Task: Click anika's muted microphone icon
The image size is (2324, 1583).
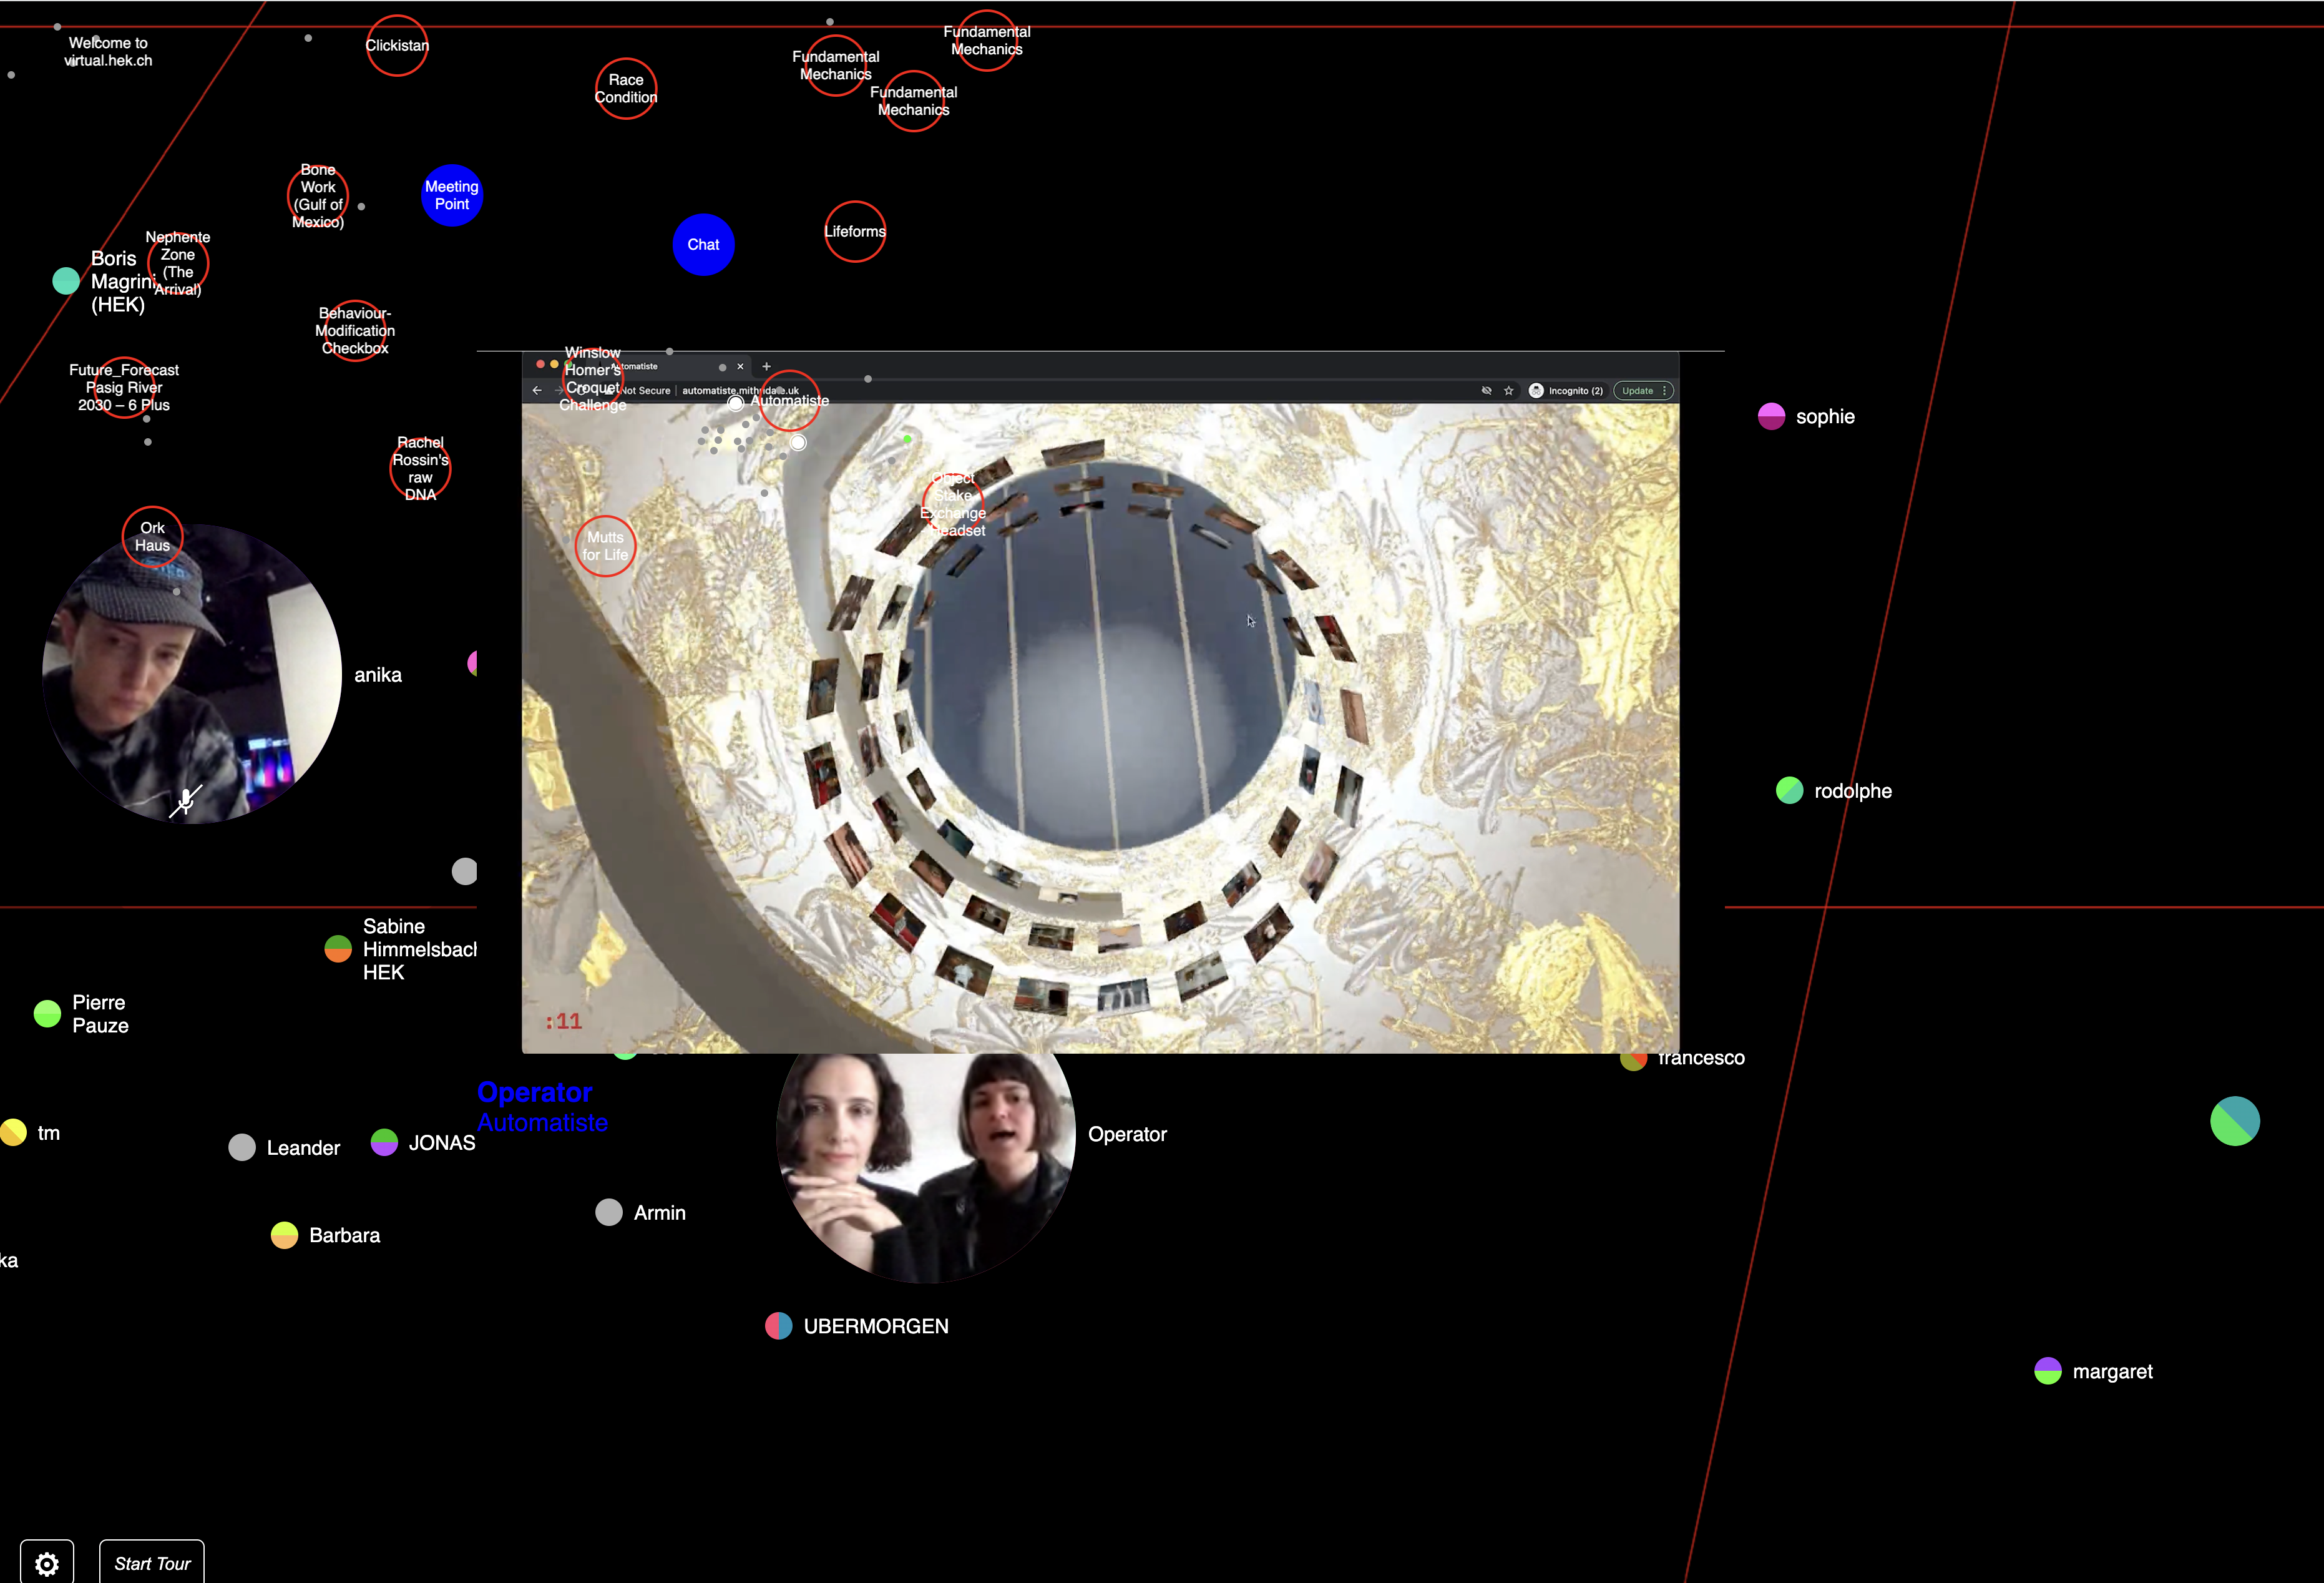Action: pyautogui.click(x=185, y=801)
